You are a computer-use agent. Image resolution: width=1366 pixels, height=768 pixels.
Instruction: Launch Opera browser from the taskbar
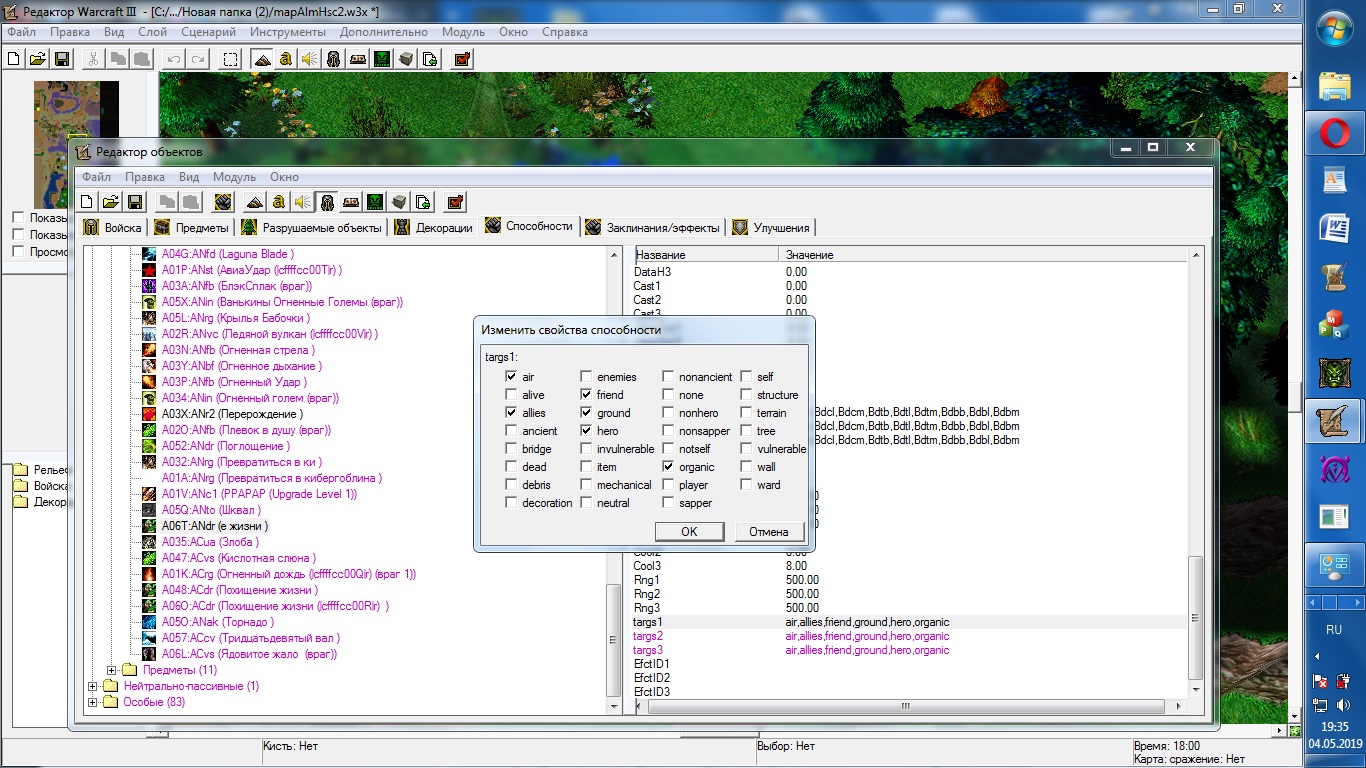pos(1335,133)
